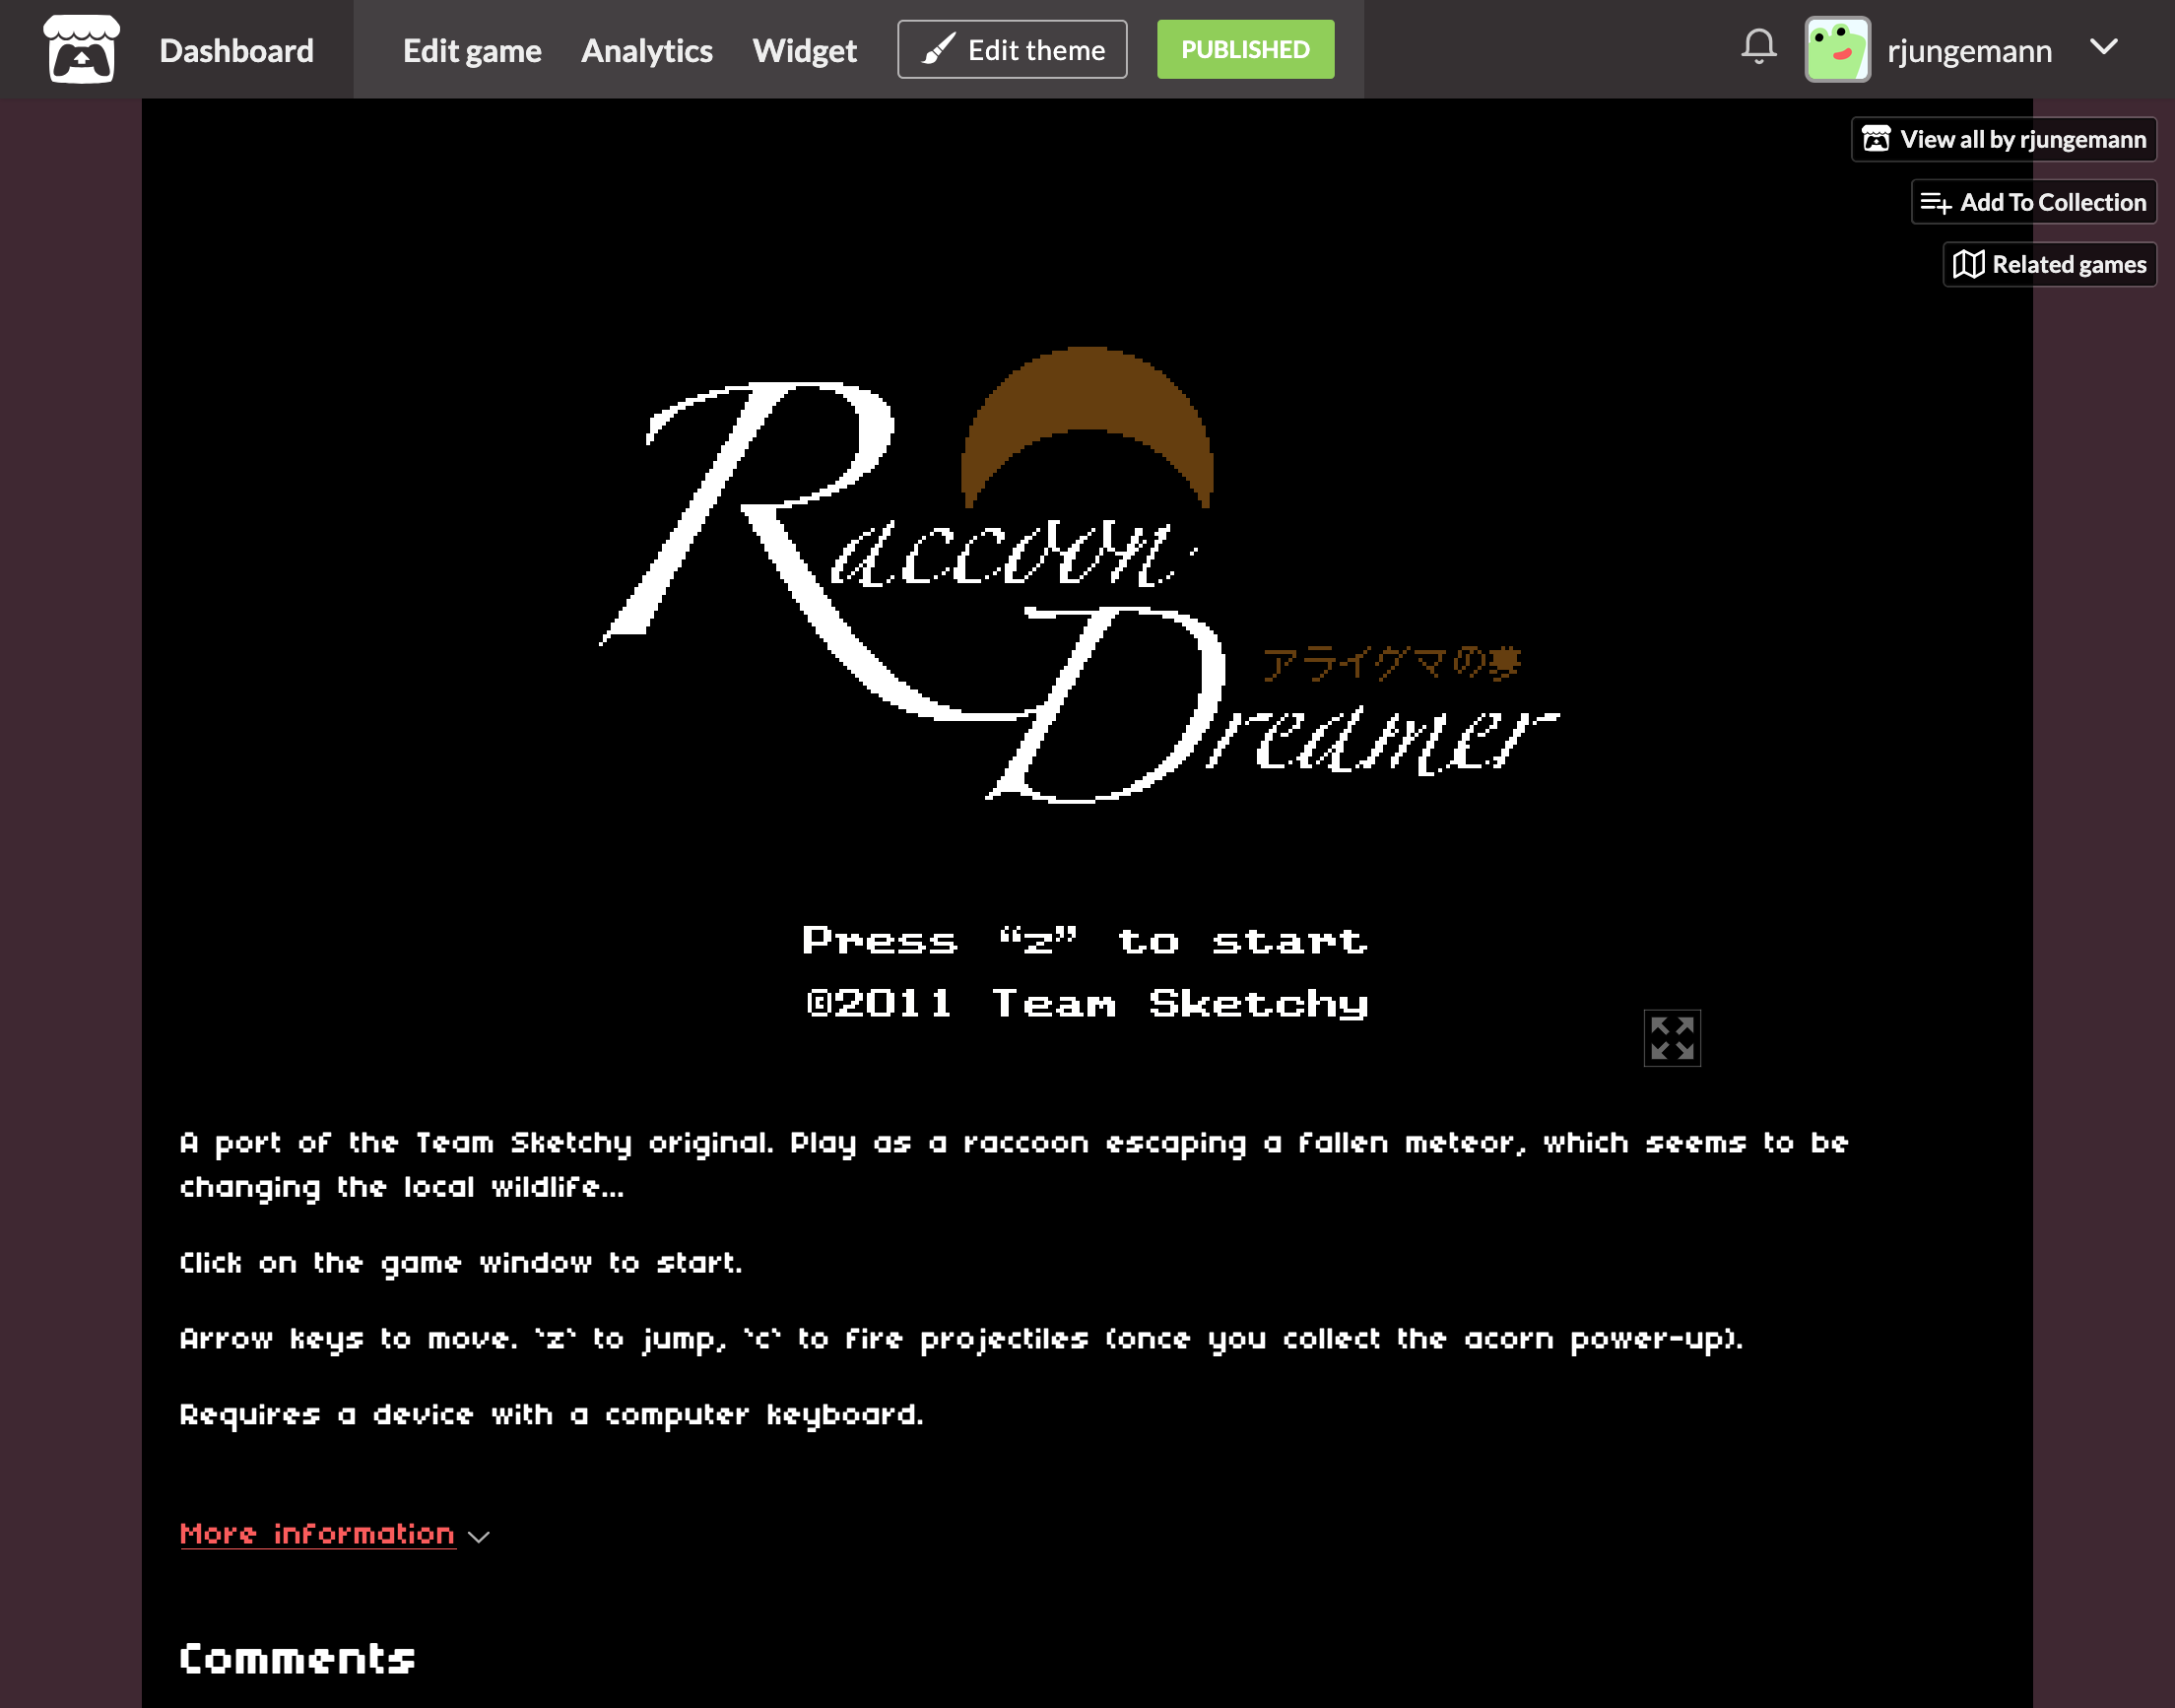The image size is (2175, 1708).
Task: Expand the More information section
Action: click(317, 1534)
